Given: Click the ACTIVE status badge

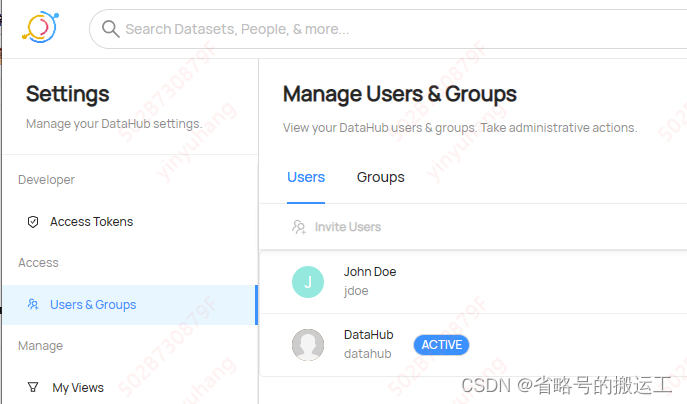Looking at the screenshot, I should 441,345.
